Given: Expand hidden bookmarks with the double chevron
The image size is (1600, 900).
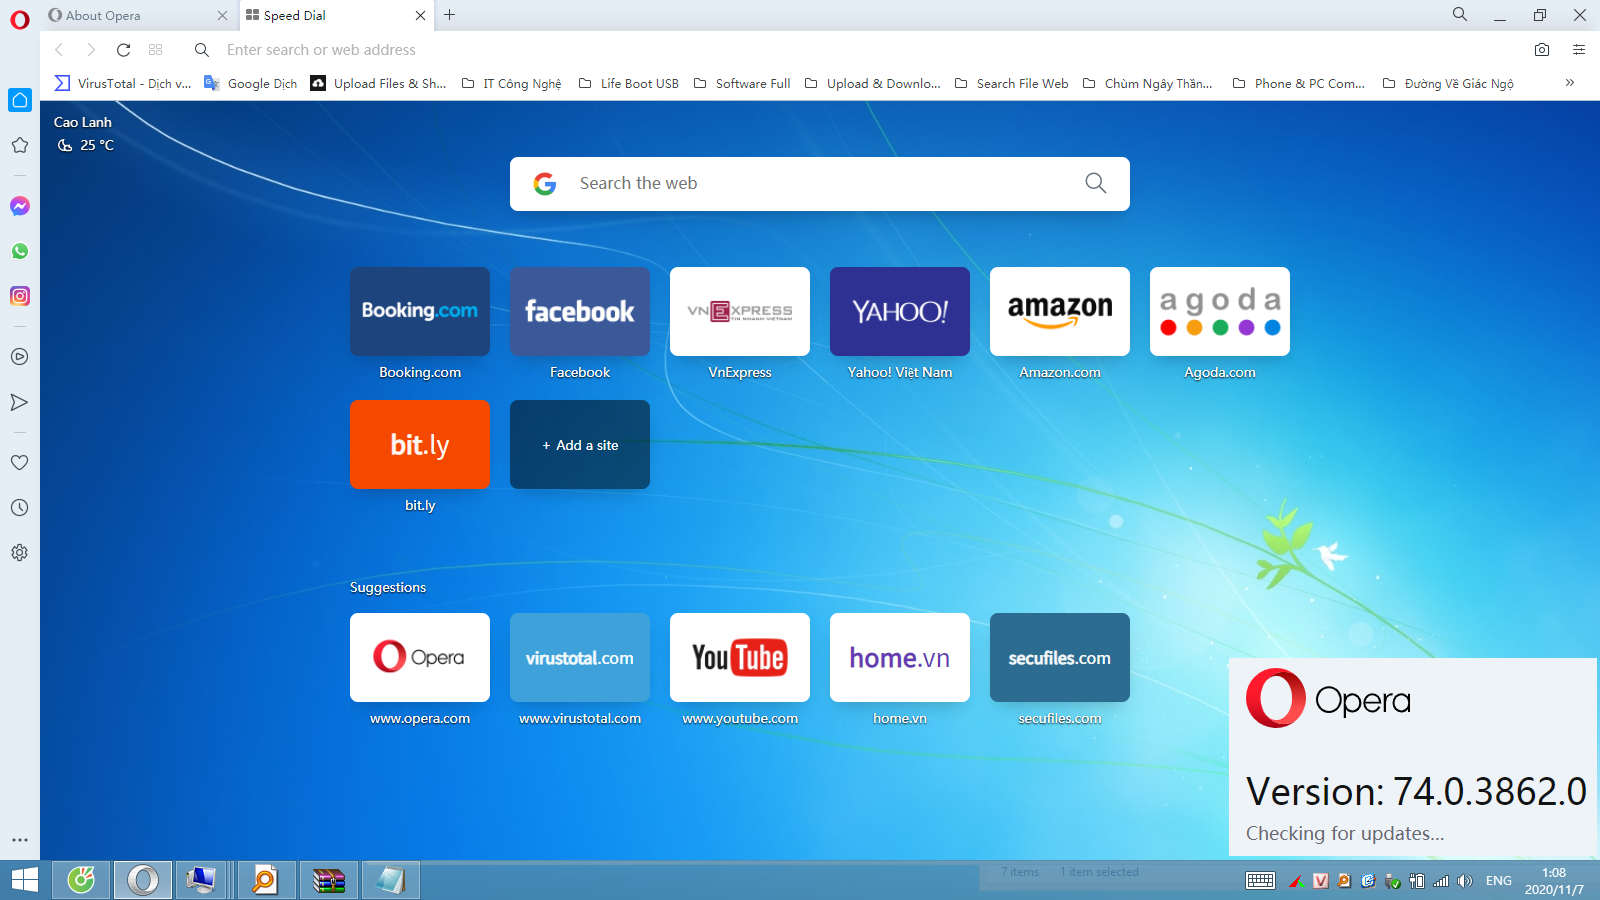Looking at the screenshot, I should [1570, 83].
